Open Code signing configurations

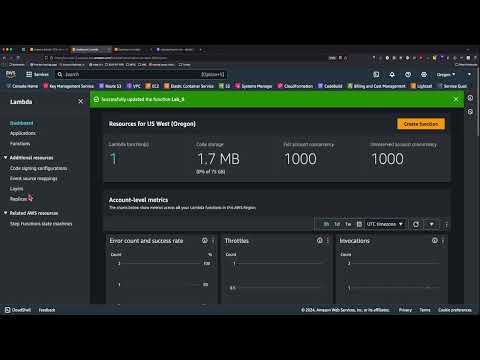point(38,168)
